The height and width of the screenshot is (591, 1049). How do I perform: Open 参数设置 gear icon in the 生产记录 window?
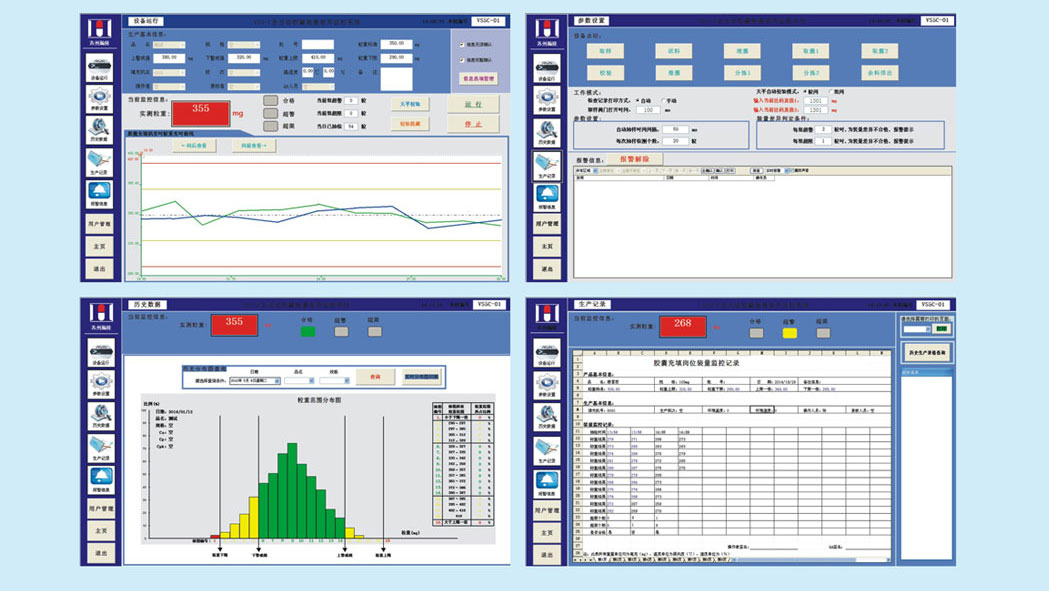coord(547,385)
